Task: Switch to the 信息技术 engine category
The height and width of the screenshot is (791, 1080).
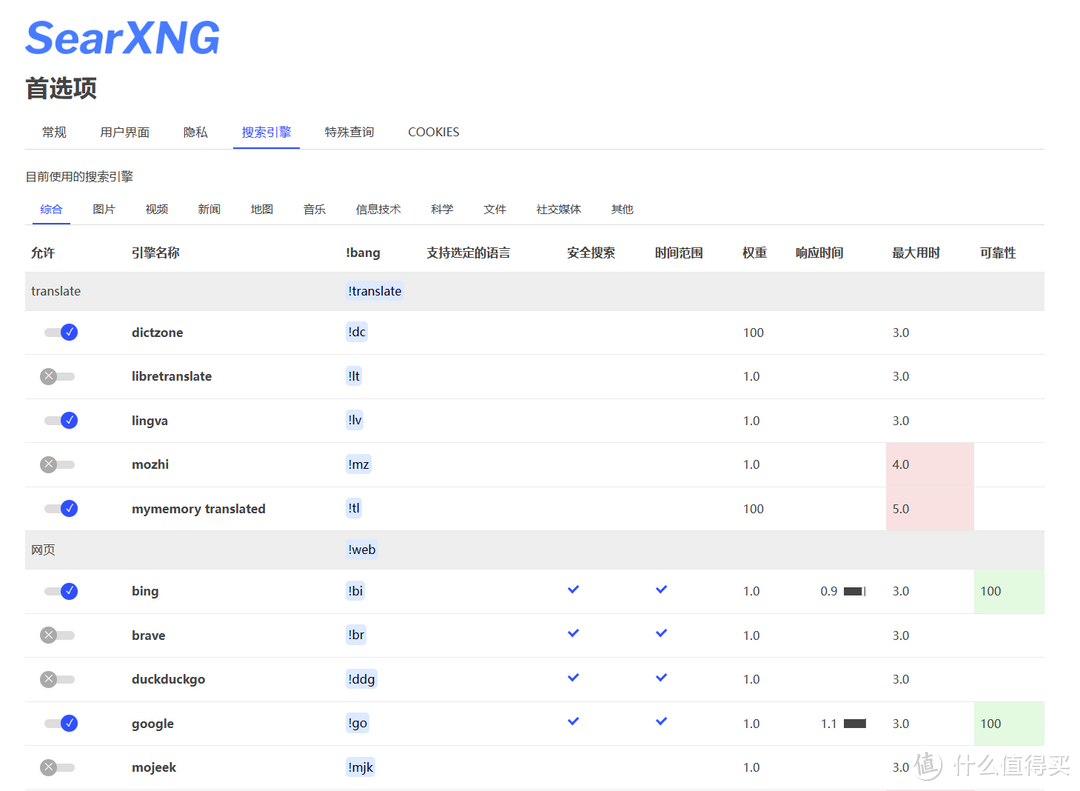Action: point(378,209)
